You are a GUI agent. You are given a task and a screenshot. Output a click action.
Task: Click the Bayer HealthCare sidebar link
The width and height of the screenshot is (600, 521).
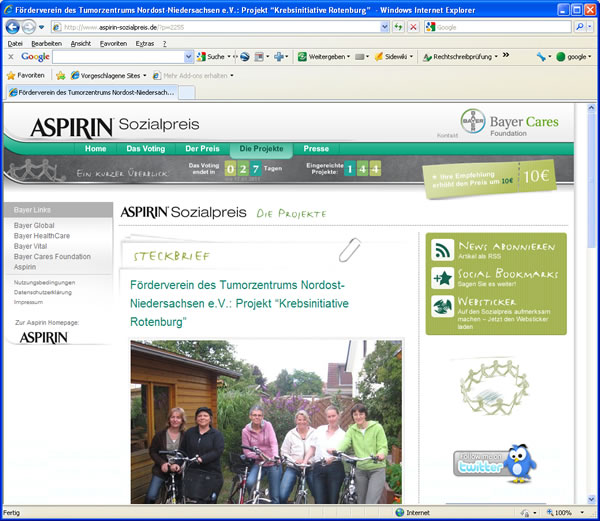click(42, 236)
